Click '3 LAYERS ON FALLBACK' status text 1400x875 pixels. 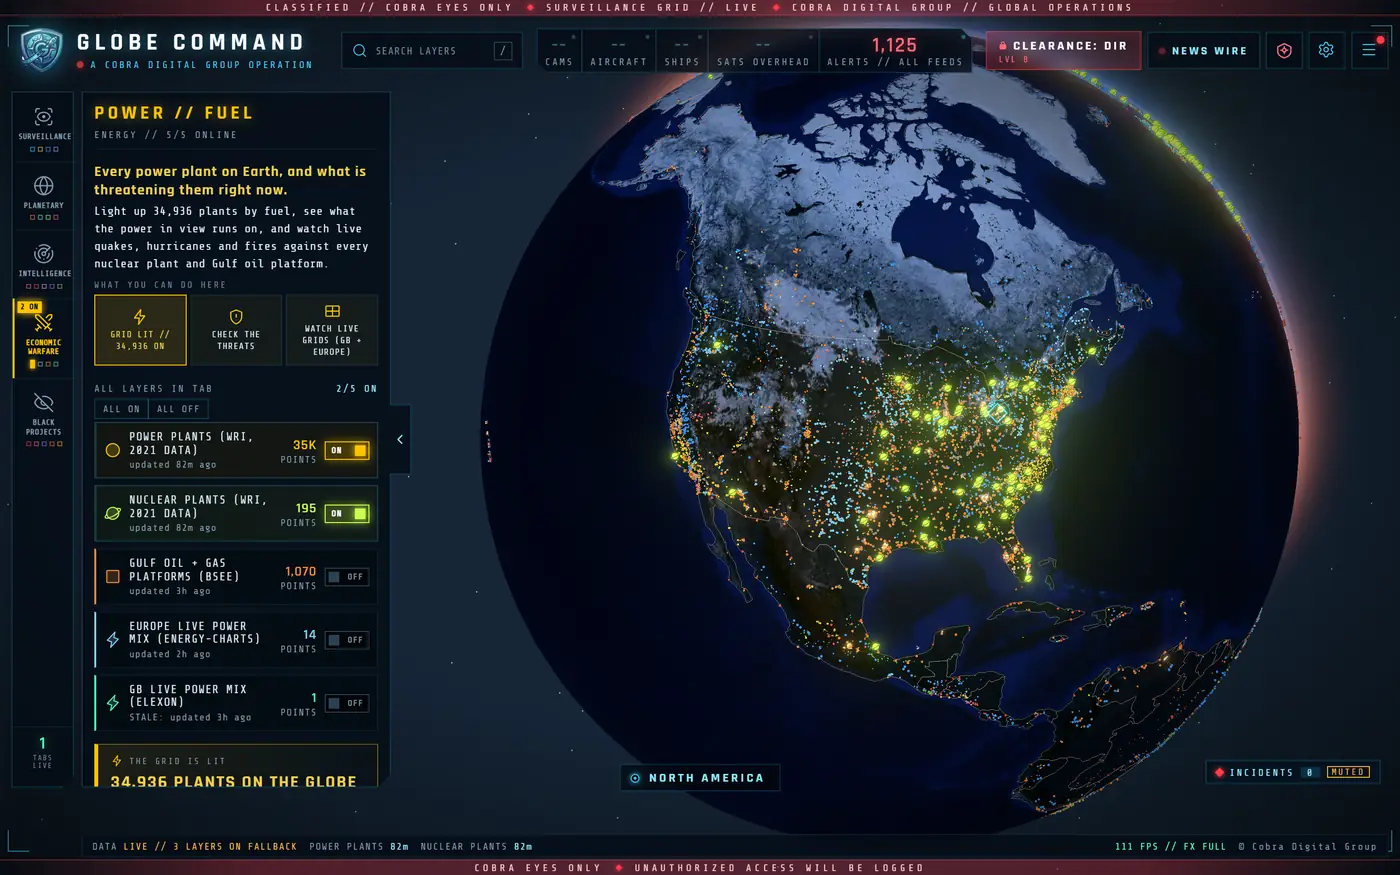tap(229, 847)
